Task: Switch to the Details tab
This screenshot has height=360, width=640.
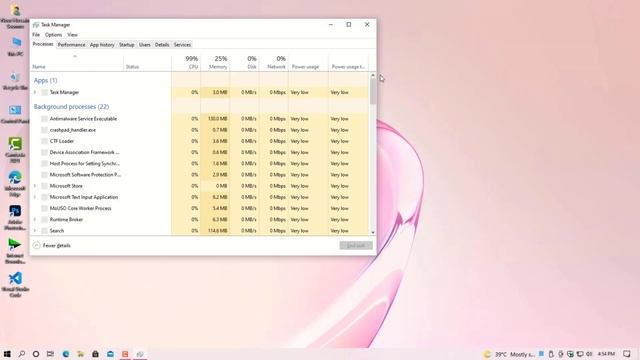Action: 162,44
